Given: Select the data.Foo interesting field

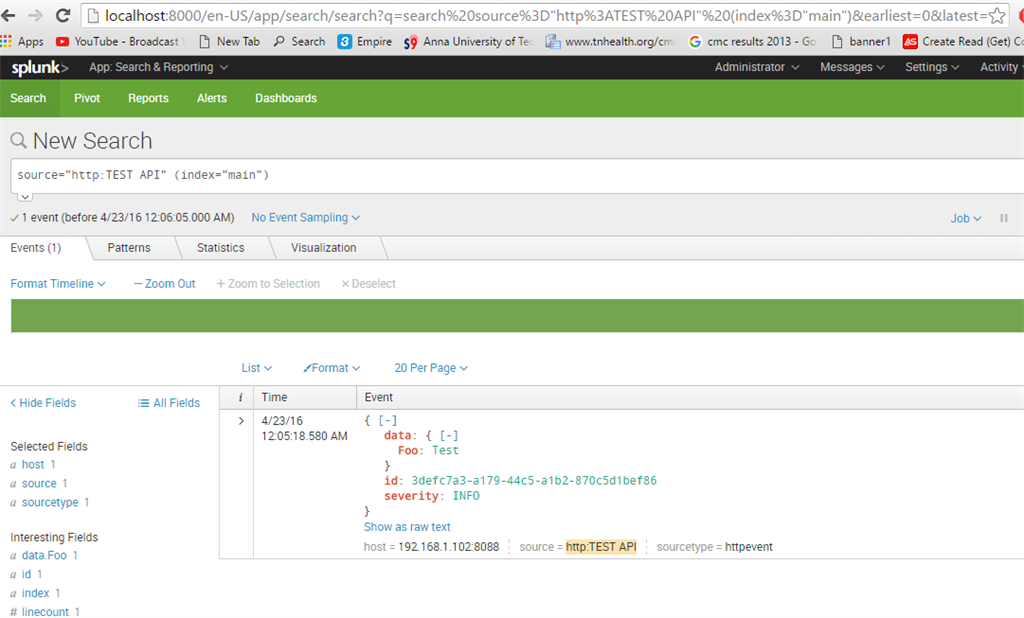Looking at the screenshot, I should tap(44, 555).
